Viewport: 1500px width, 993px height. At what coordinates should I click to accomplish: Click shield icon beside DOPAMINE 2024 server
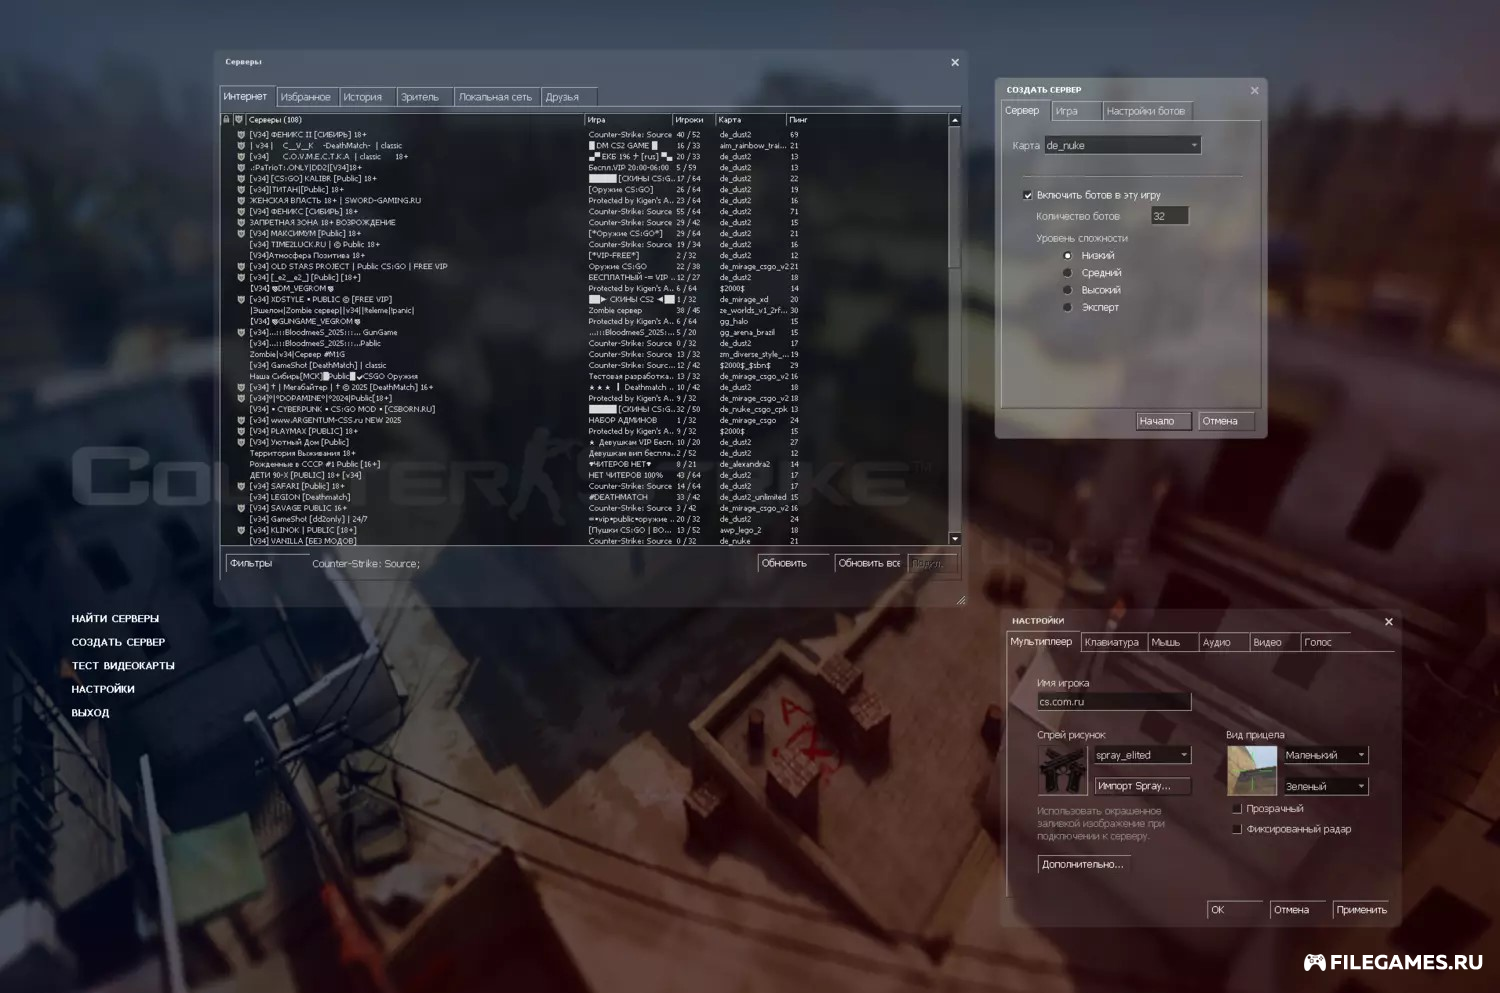coord(241,398)
